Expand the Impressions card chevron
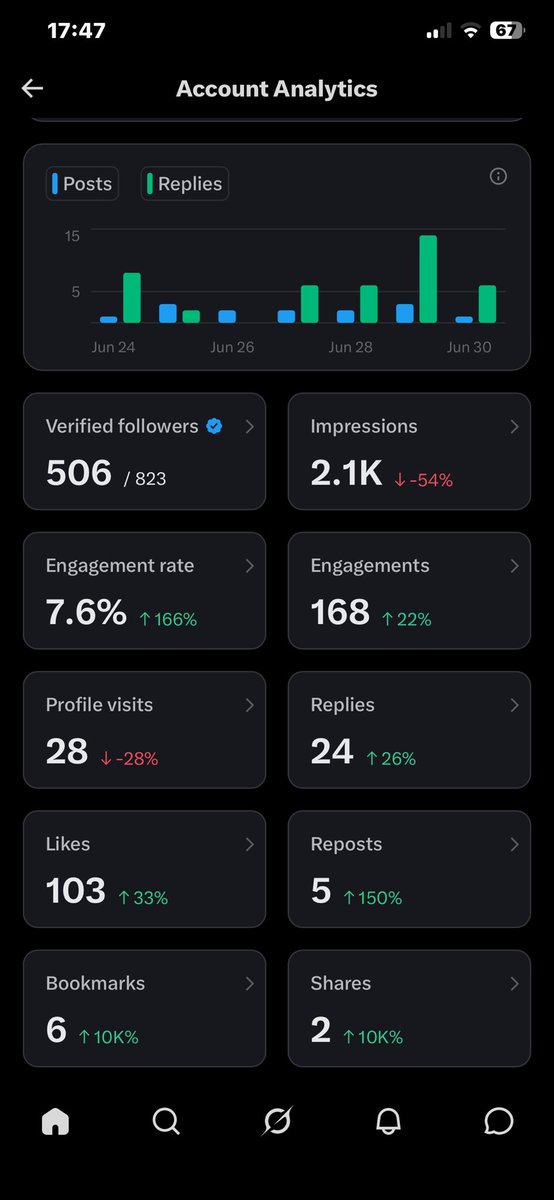 pyautogui.click(x=514, y=426)
